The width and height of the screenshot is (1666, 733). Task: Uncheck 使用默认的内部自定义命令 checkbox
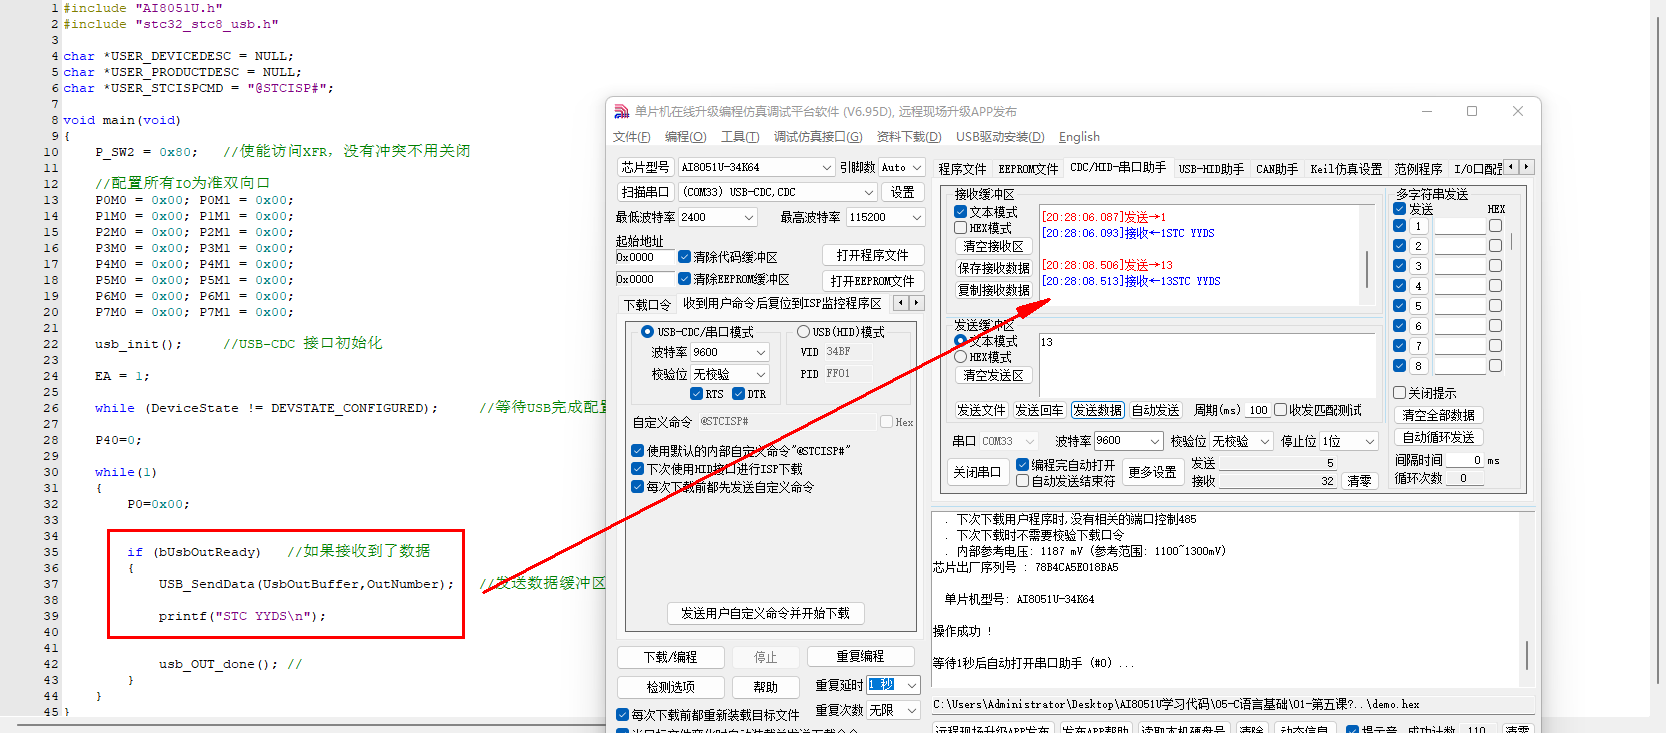coord(637,451)
